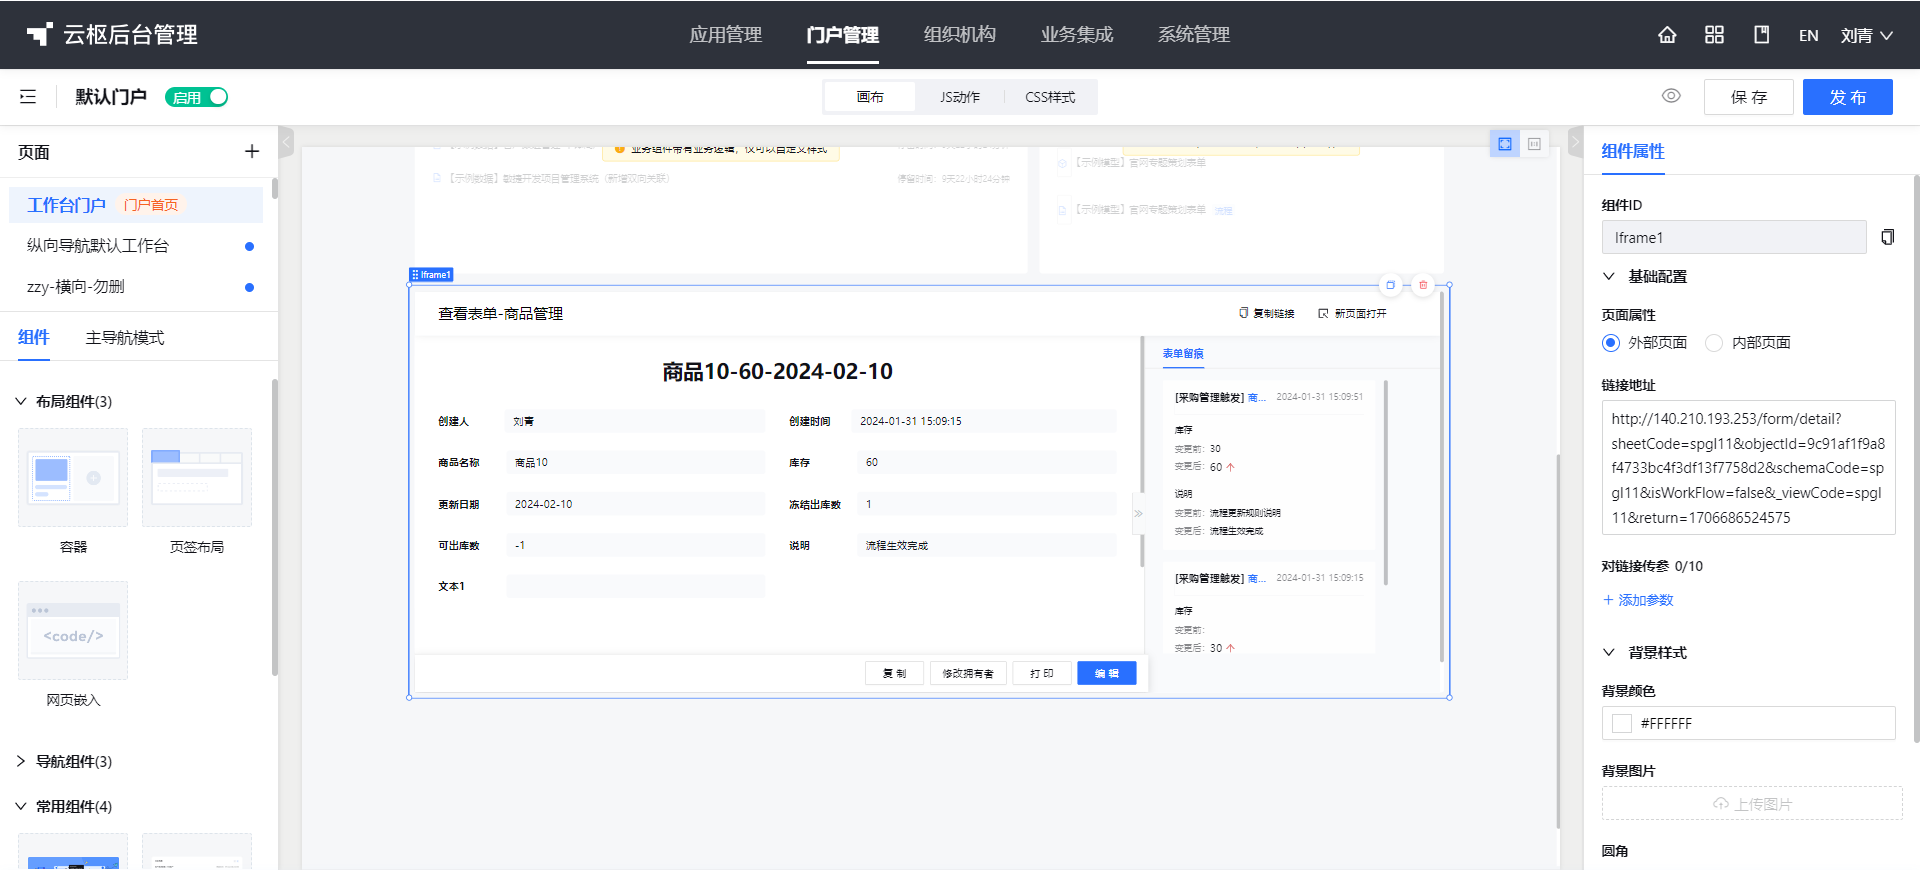The image size is (1920, 870).
Task: Click the duplicate icon on Iframe1 component
Action: (1390, 285)
